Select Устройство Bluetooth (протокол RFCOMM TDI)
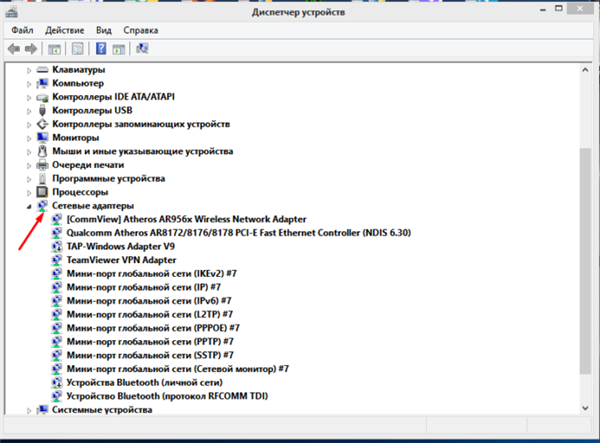 pyautogui.click(x=167, y=396)
